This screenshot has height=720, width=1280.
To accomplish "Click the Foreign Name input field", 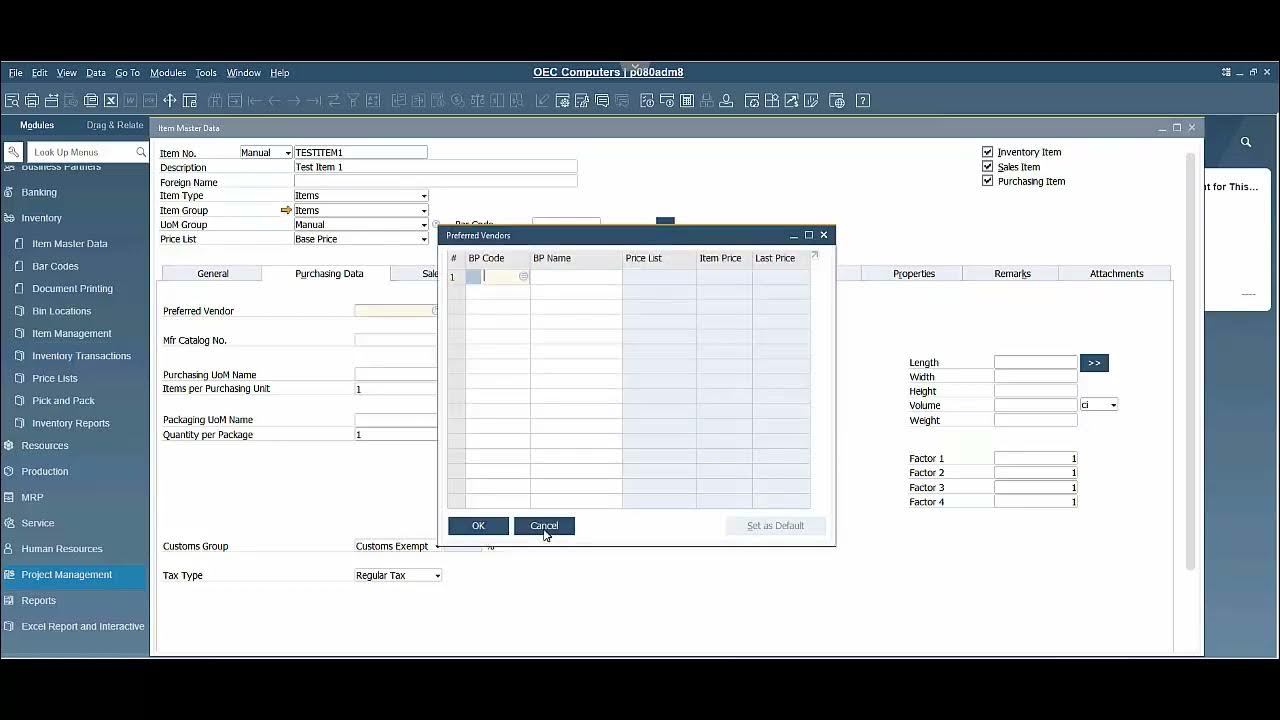I will point(435,182).
